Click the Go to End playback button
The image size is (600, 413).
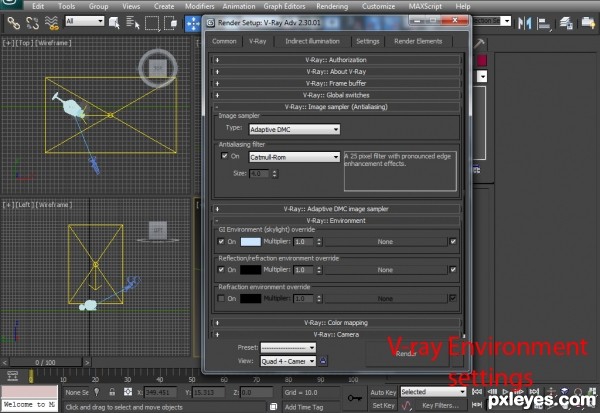pyautogui.click(x=535, y=392)
